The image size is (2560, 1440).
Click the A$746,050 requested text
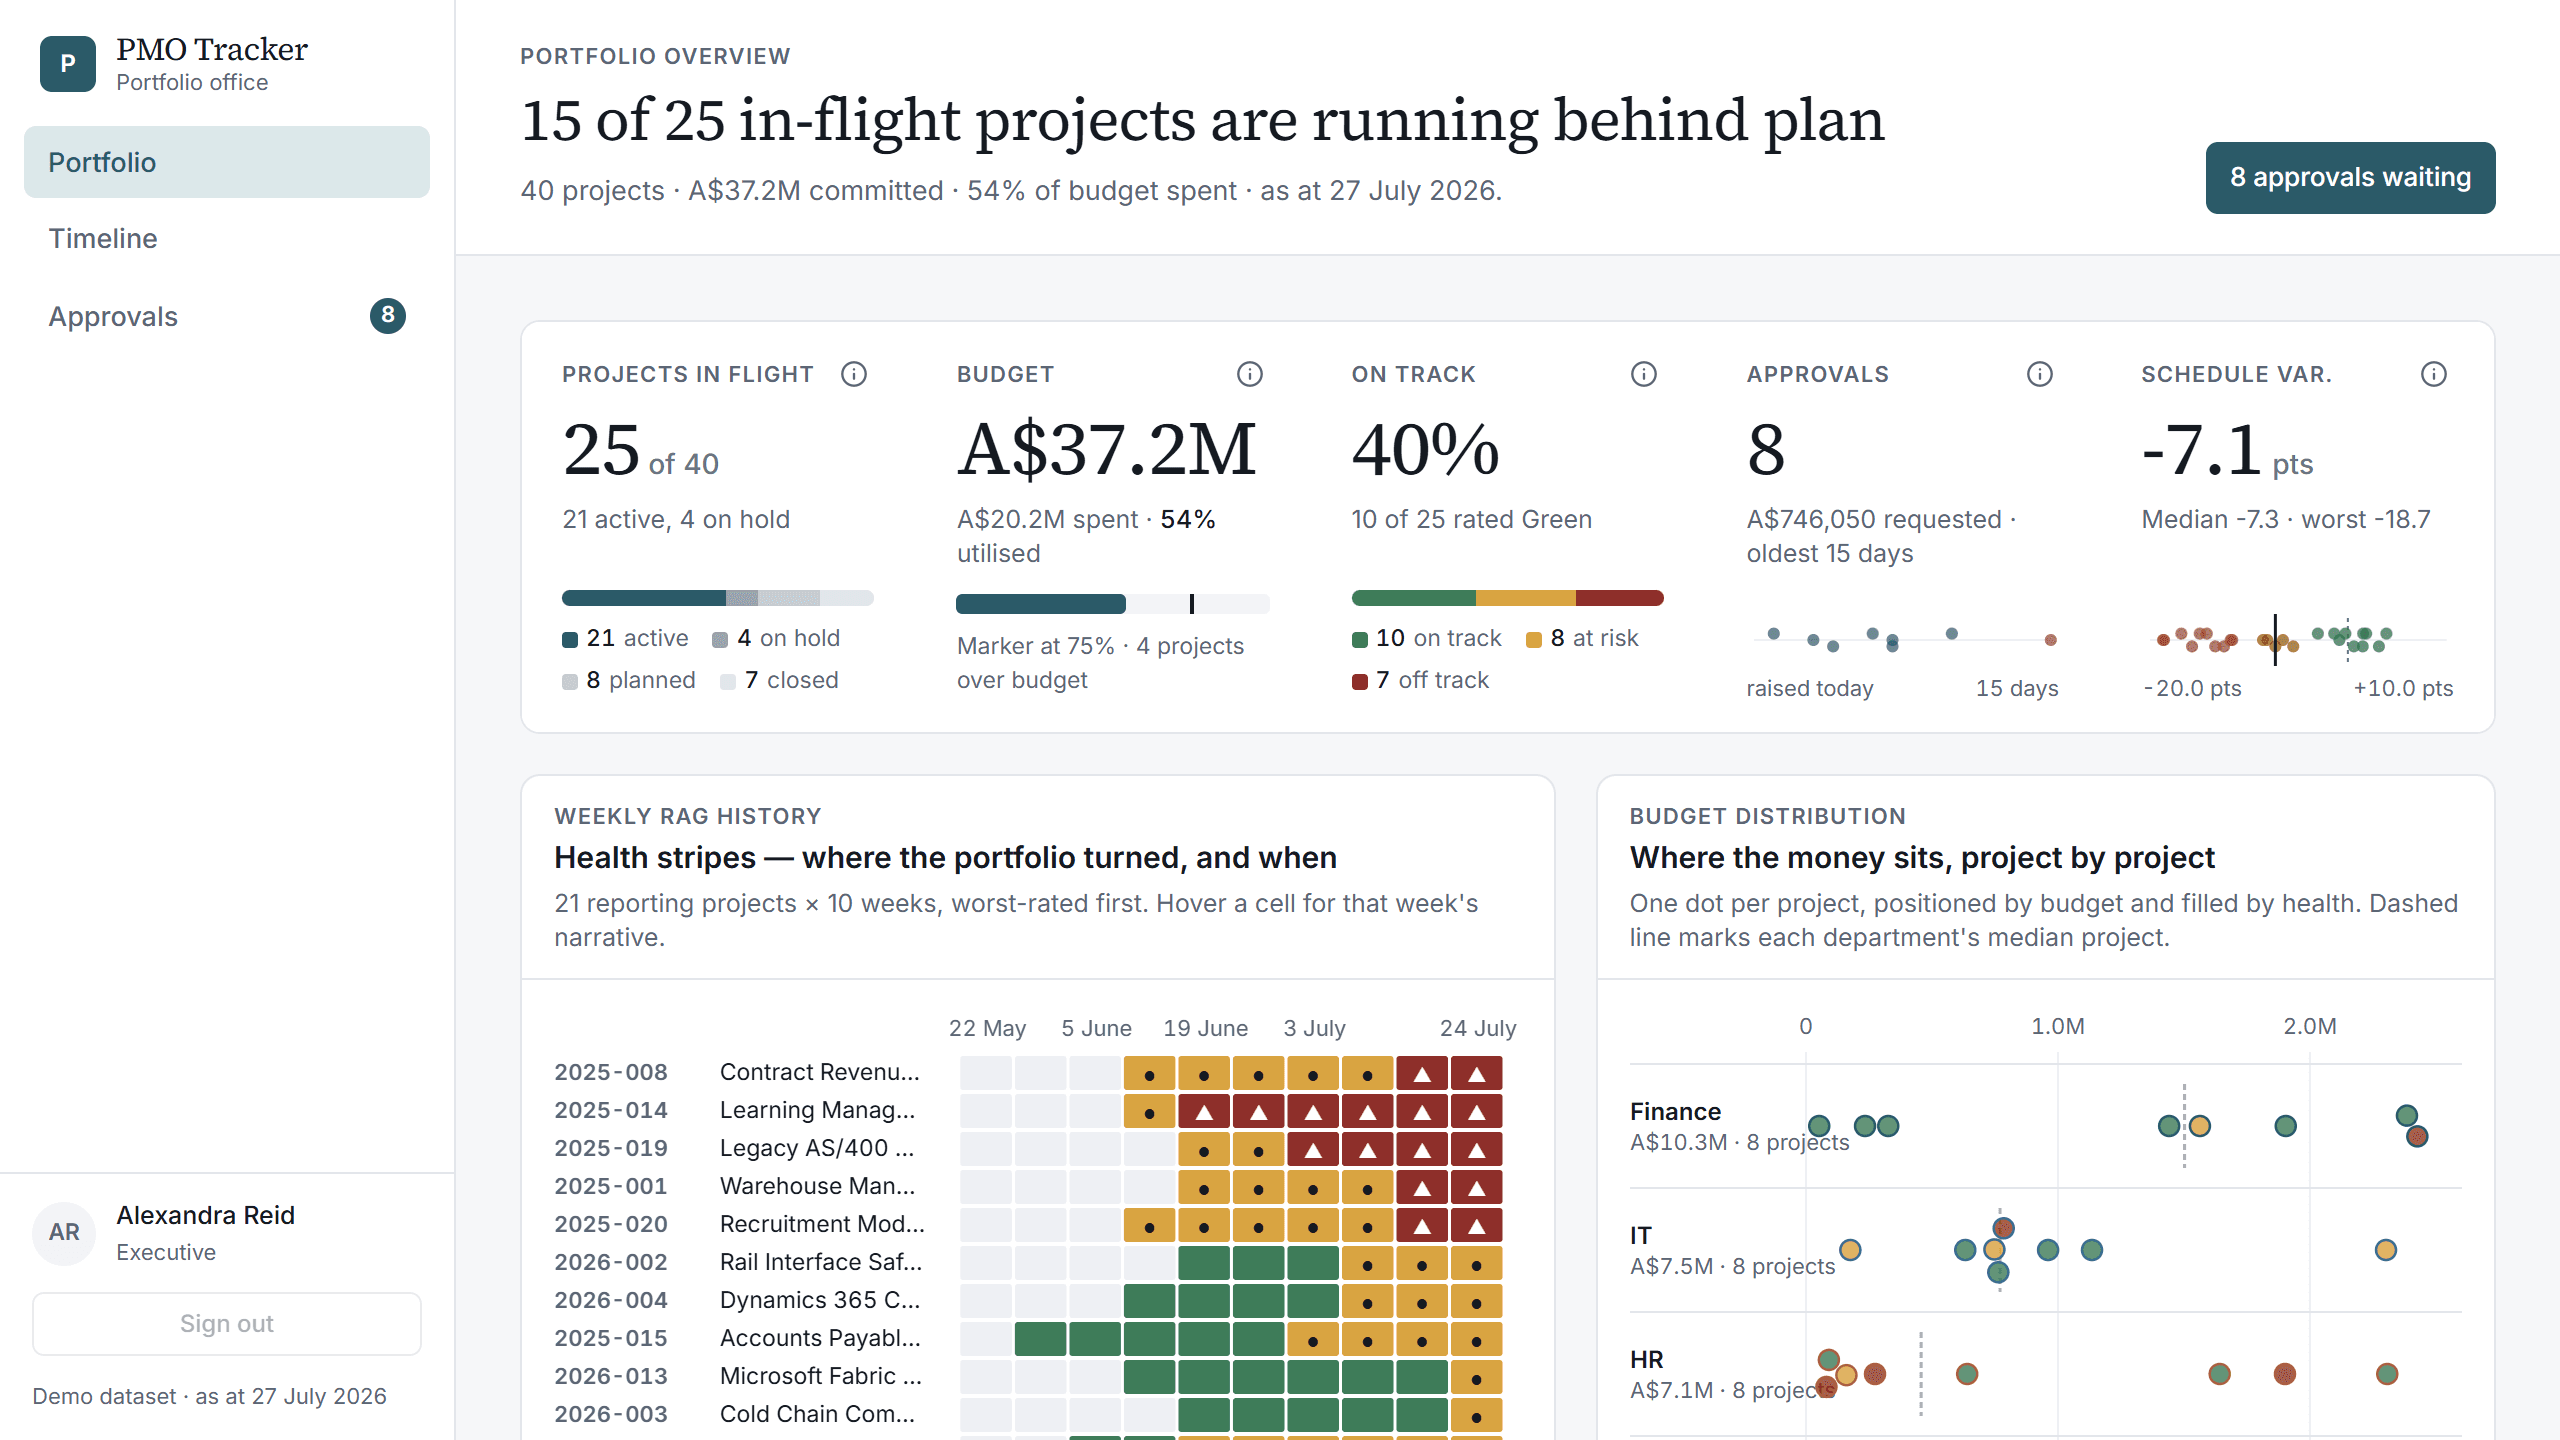tap(1874, 519)
